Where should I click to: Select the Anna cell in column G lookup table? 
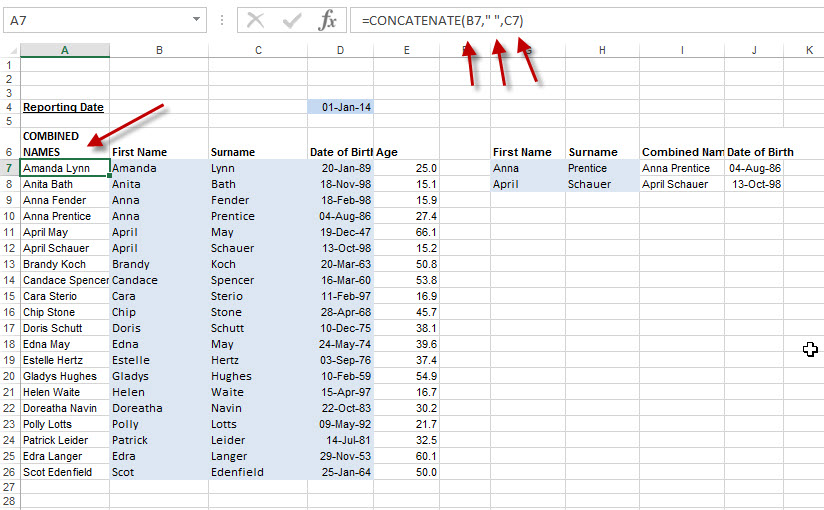pos(528,168)
